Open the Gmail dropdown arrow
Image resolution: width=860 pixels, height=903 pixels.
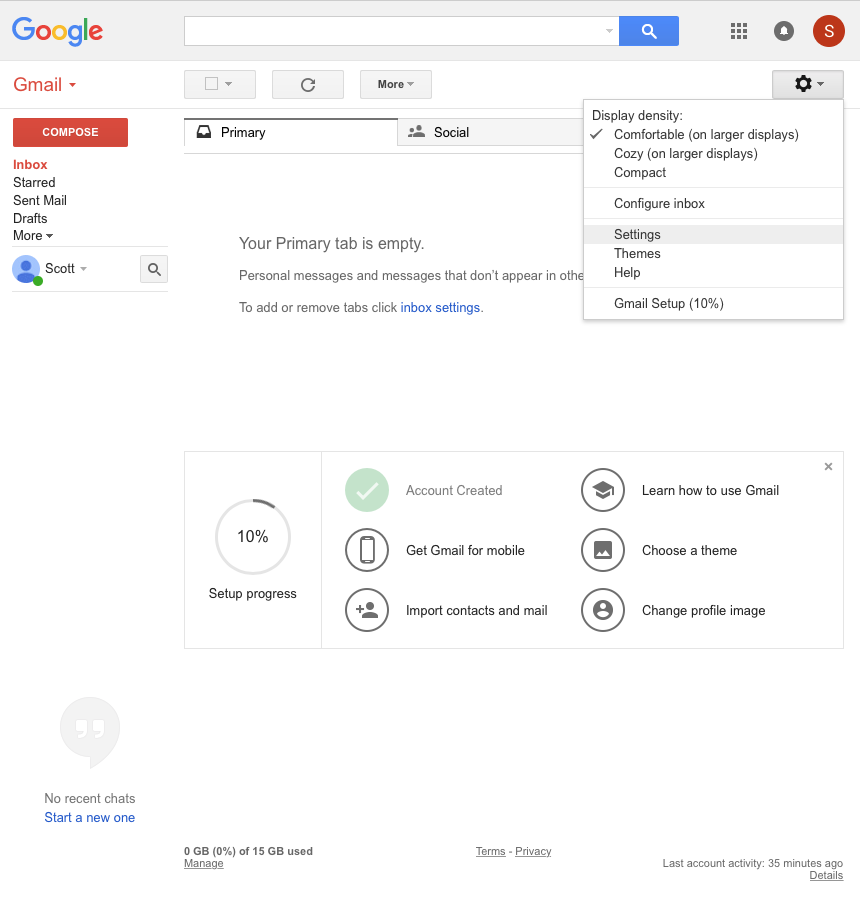coord(73,85)
